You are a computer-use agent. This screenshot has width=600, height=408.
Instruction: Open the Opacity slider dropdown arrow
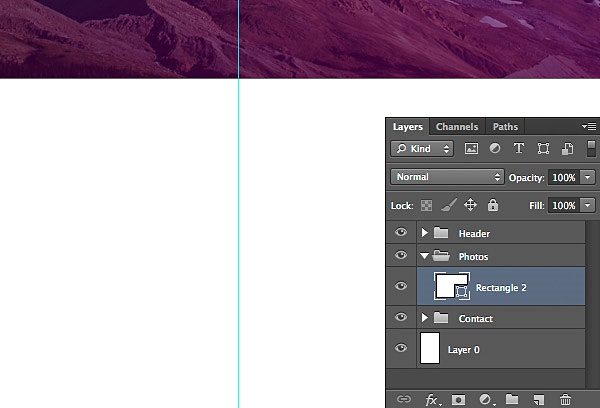coord(588,177)
